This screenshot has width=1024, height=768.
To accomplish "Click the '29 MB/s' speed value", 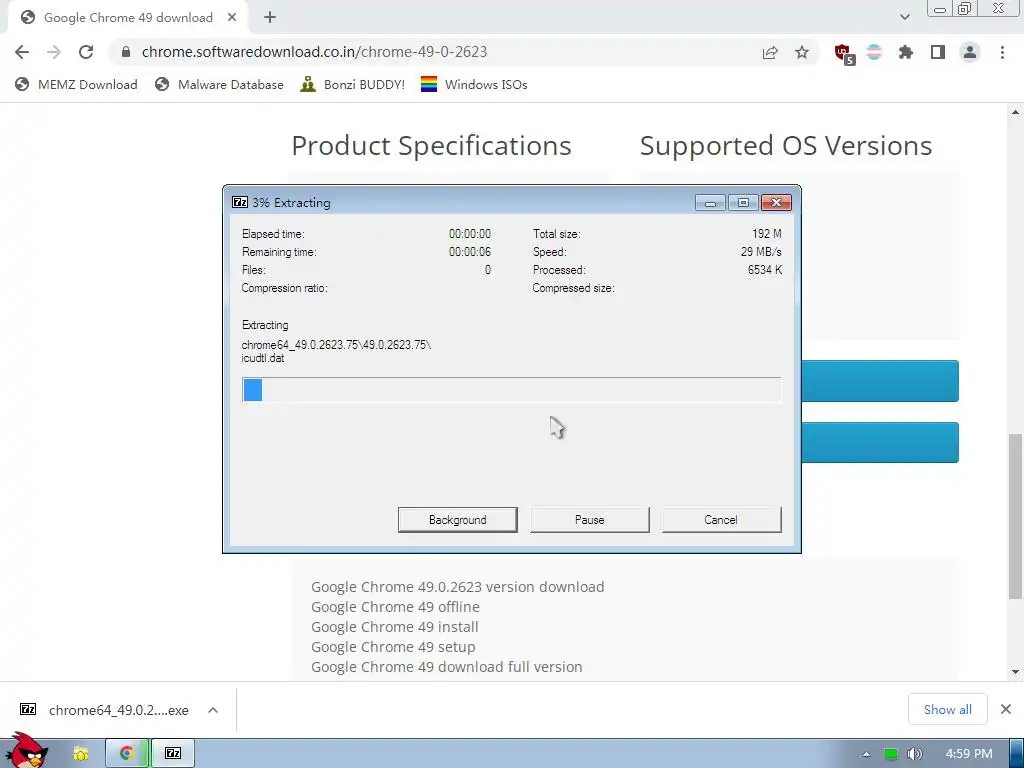I will [761, 251].
